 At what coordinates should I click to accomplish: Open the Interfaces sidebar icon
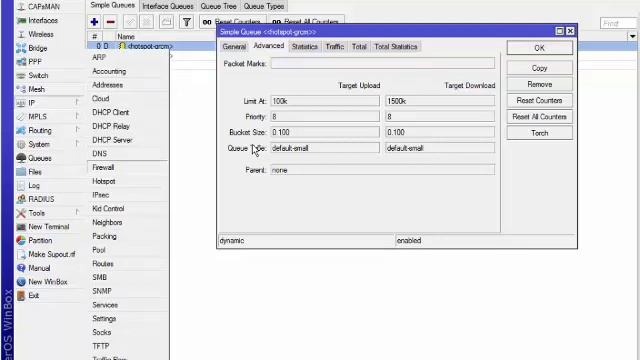21,20
